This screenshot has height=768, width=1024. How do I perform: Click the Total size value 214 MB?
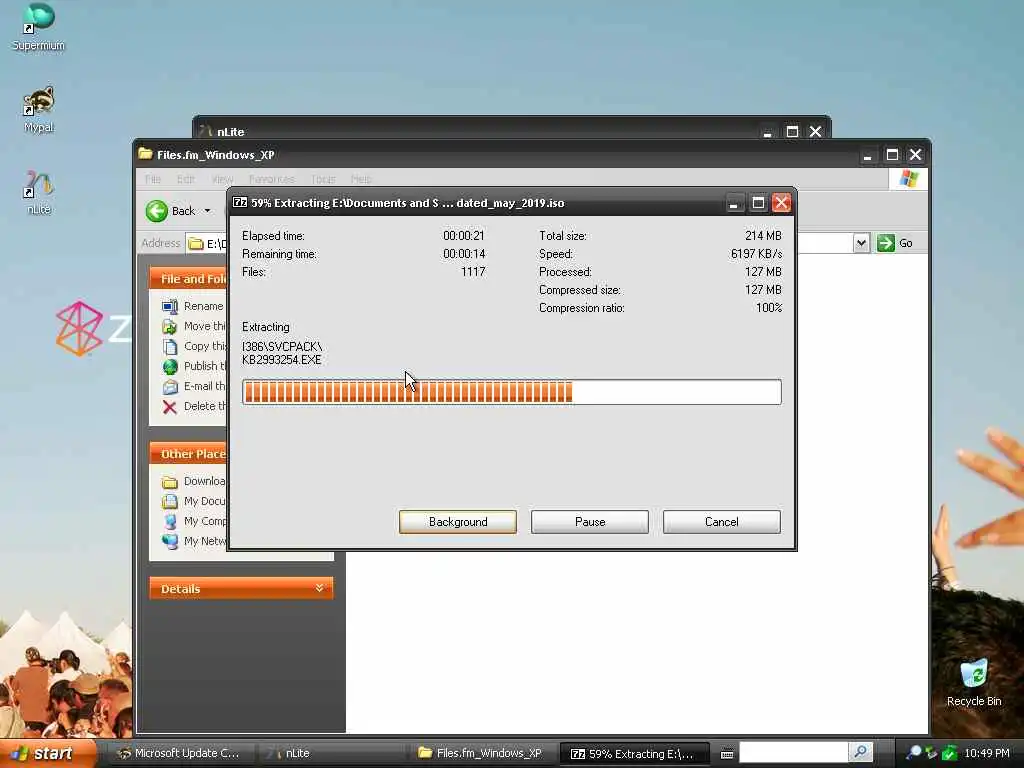pos(763,236)
